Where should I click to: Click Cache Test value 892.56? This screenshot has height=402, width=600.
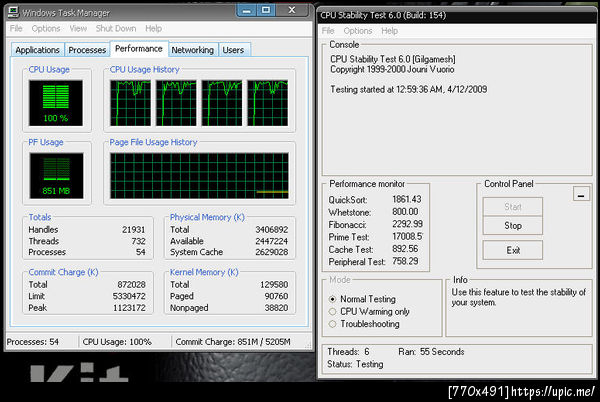click(405, 249)
